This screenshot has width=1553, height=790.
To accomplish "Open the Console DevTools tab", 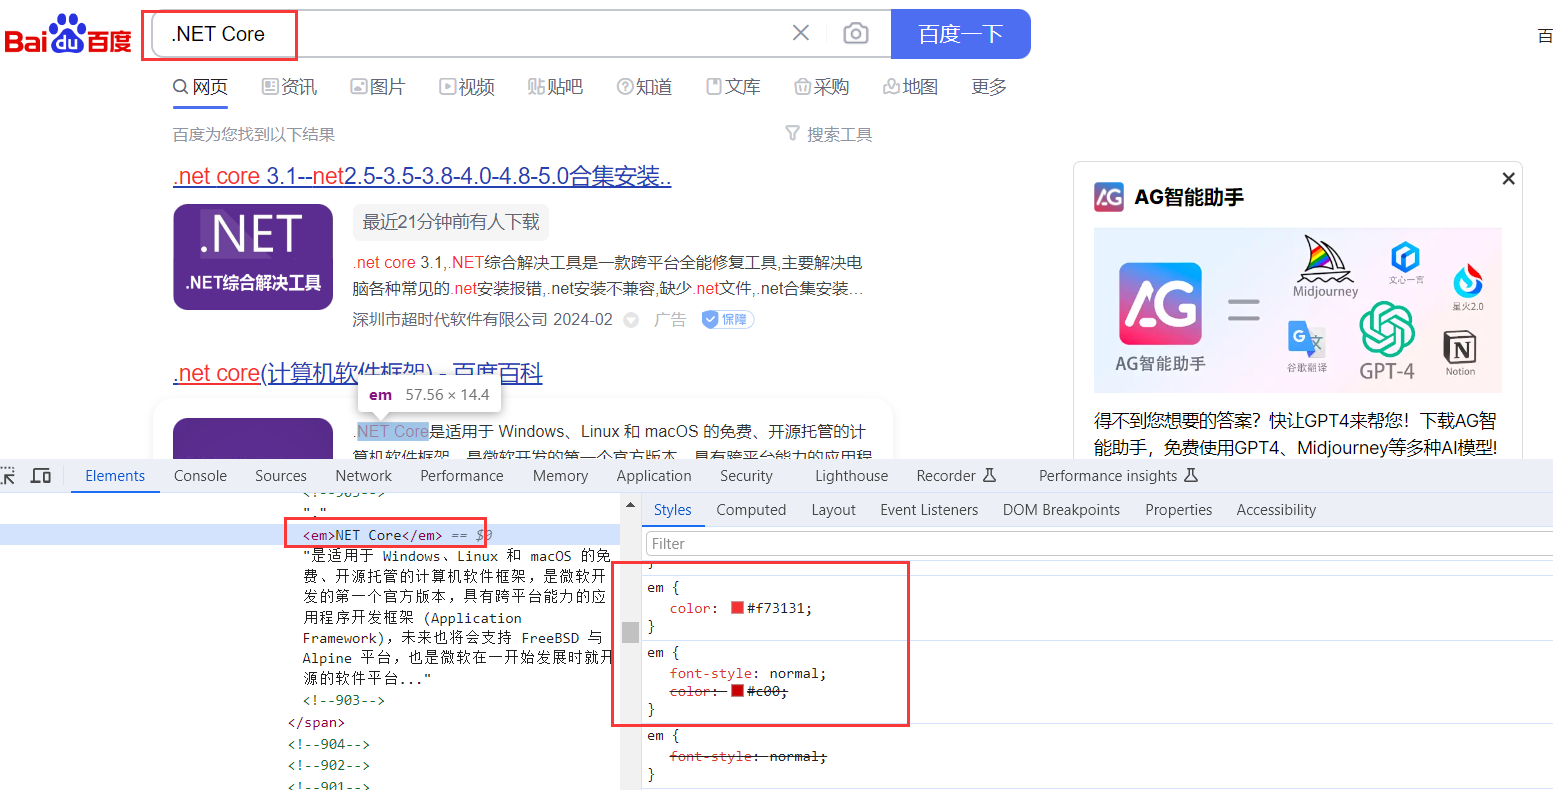I will click(200, 476).
